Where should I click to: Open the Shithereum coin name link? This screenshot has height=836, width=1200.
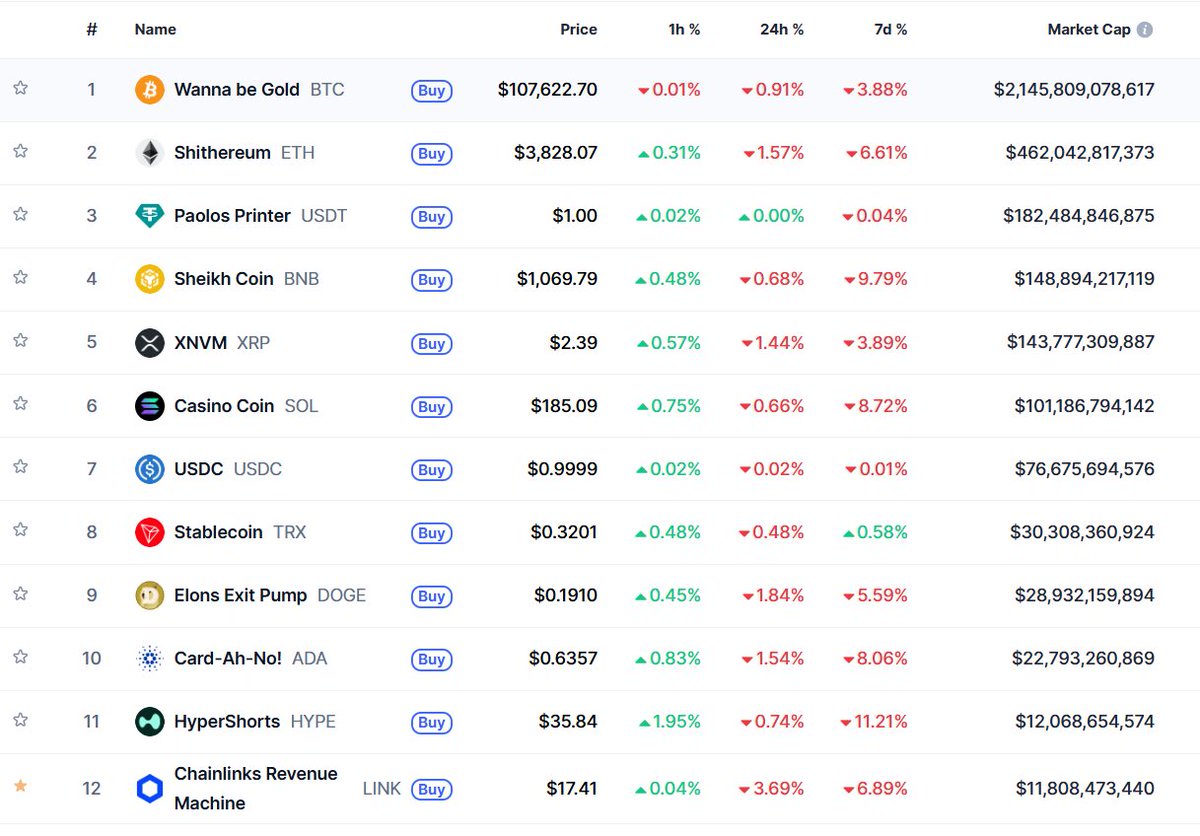222,153
